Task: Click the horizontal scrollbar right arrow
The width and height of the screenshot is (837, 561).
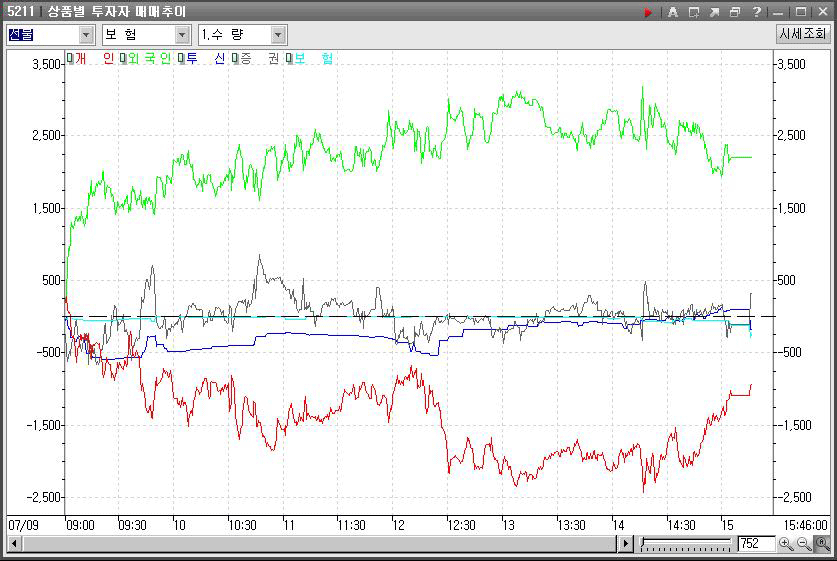Action: click(625, 544)
